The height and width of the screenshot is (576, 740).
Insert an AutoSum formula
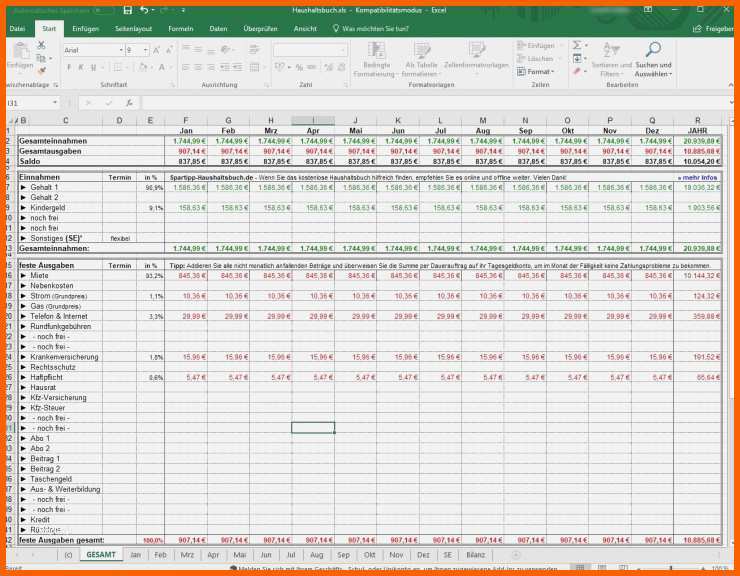point(577,45)
